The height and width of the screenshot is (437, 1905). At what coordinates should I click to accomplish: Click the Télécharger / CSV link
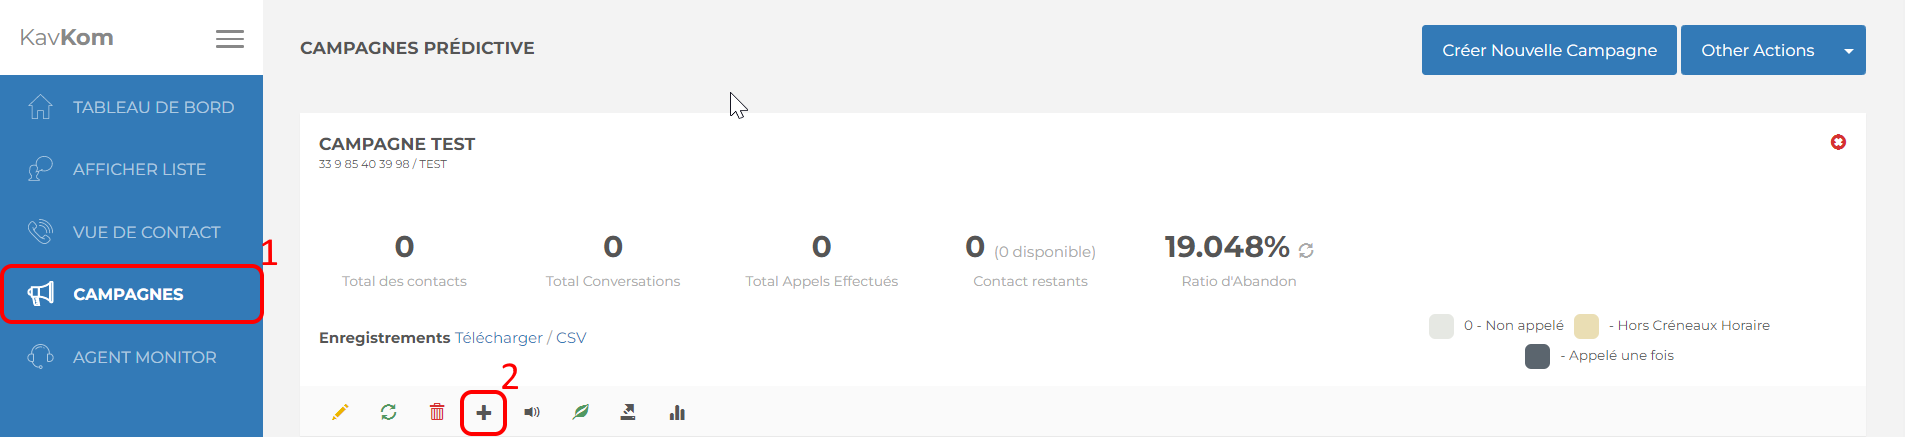[520, 338]
